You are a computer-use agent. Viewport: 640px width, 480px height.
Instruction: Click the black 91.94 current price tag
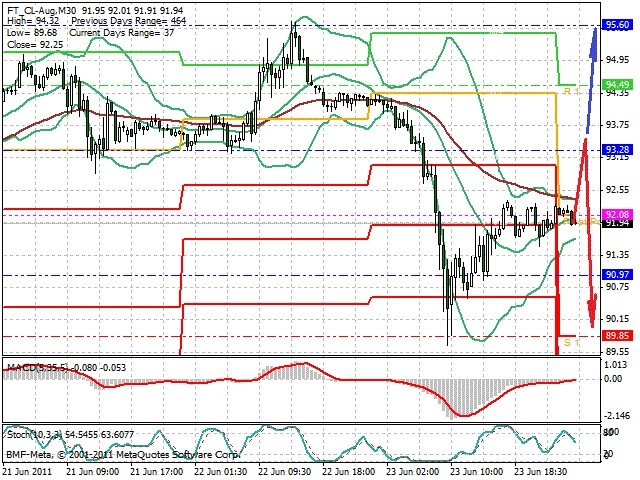[x=617, y=223]
